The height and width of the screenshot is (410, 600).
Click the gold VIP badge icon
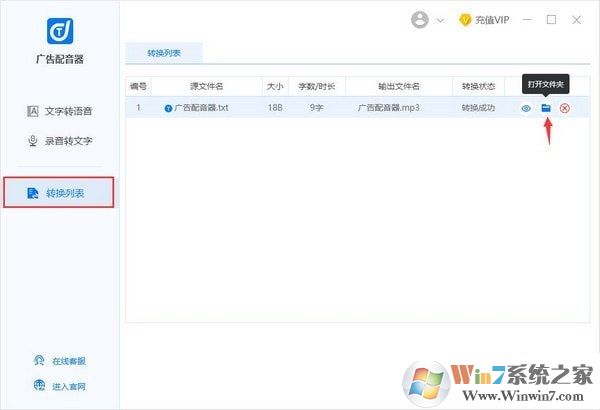[x=465, y=20]
